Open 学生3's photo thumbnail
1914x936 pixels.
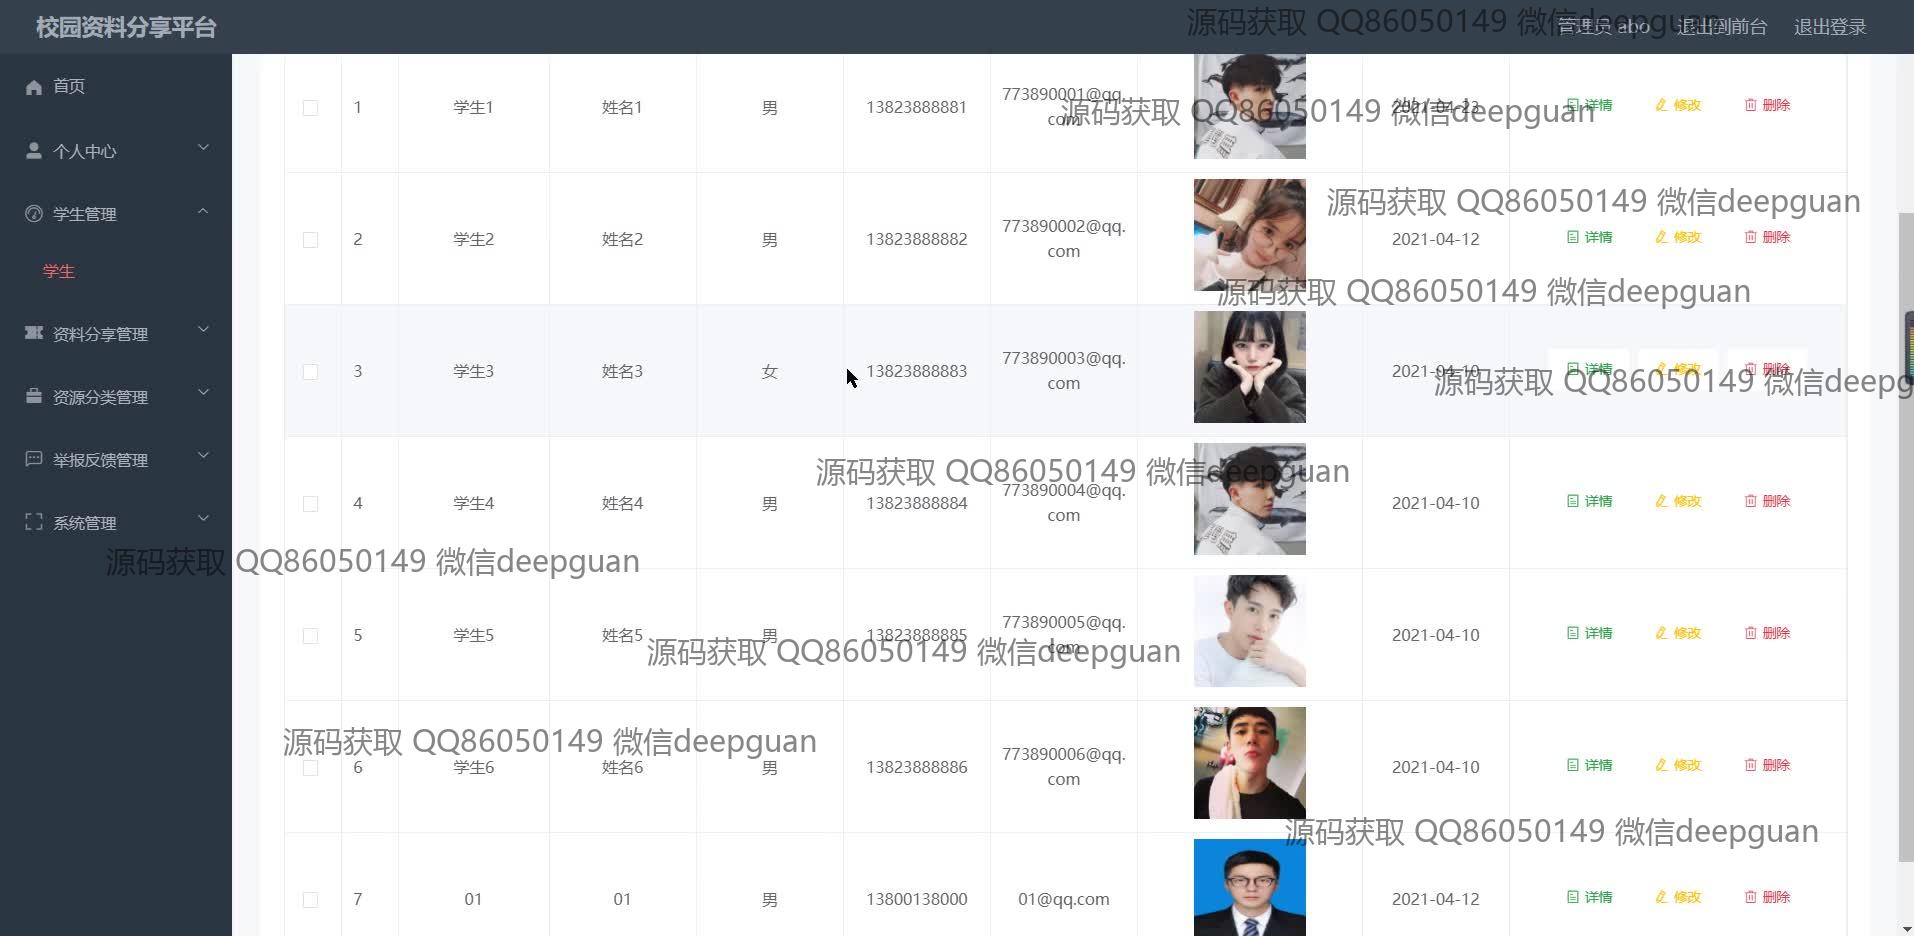[x=1249, y=367]
